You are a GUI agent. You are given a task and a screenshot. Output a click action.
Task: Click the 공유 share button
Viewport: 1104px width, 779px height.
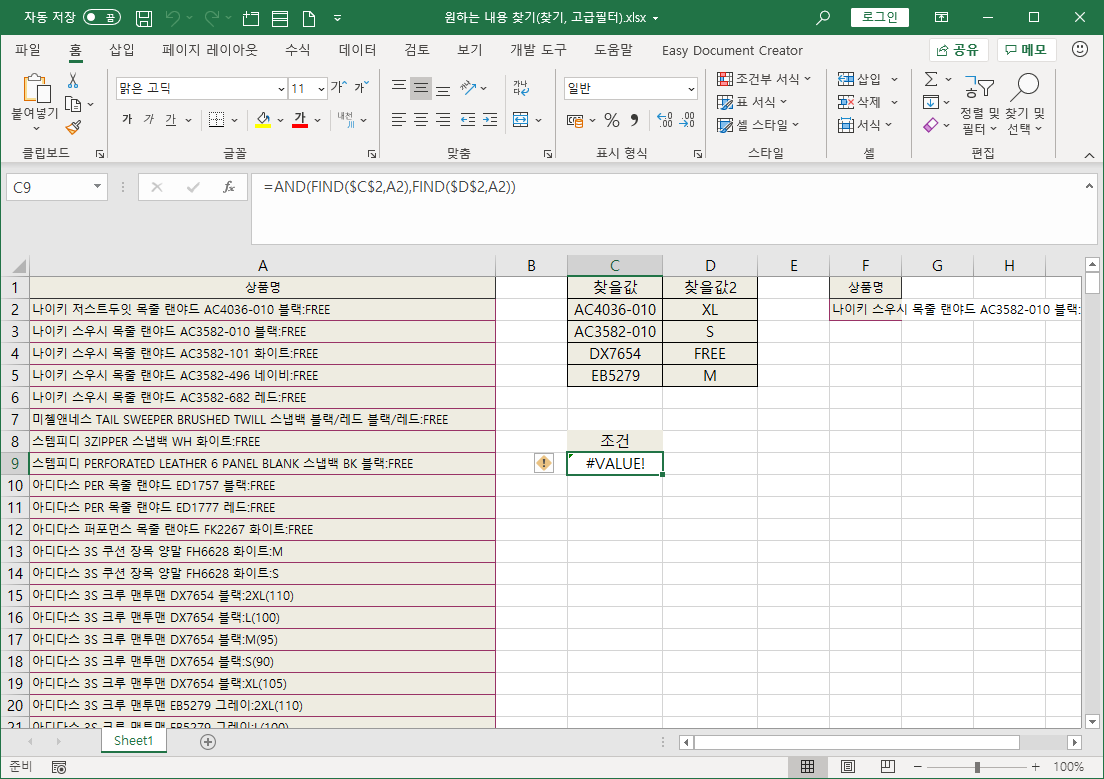point(958,50)
